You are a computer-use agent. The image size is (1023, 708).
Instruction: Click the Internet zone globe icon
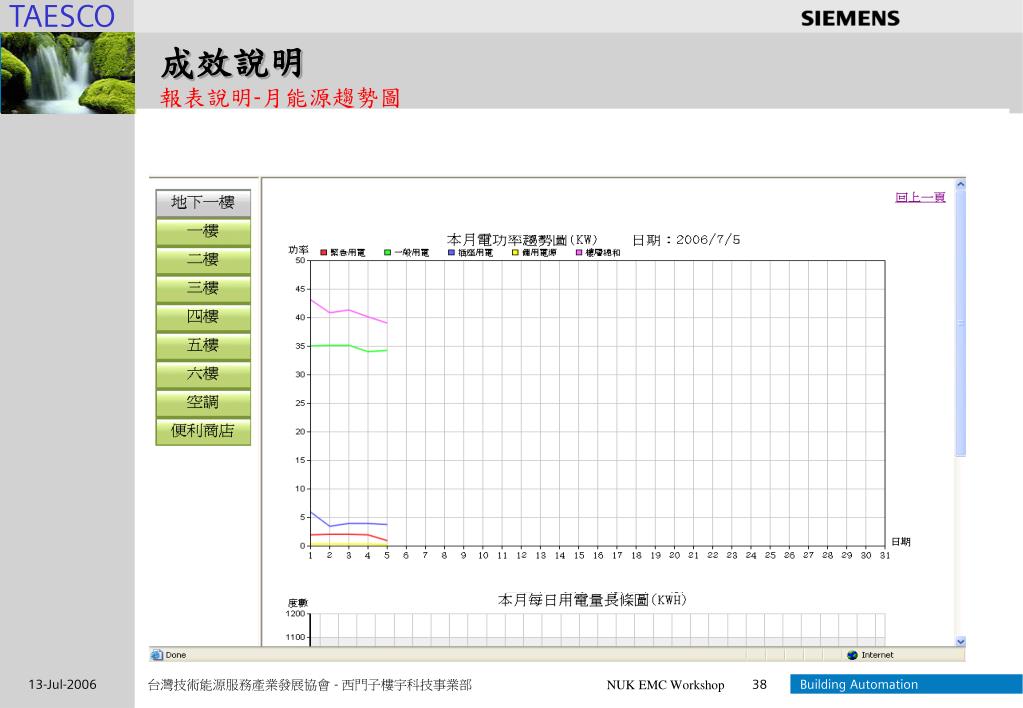pos(852,655)
